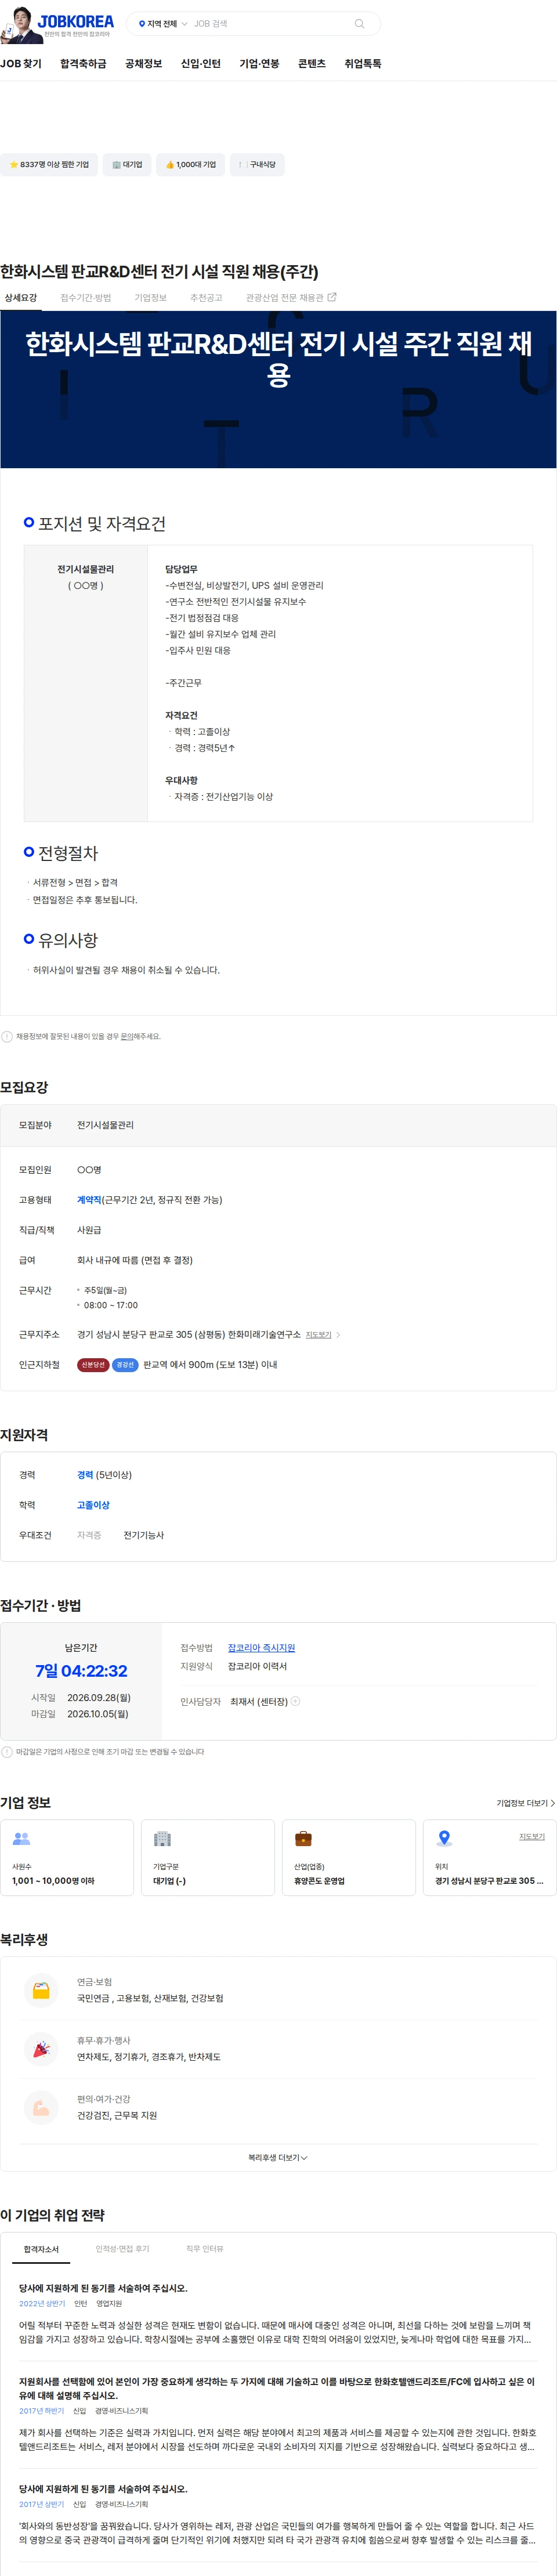Expand 복리후생 더보기
This screenshot has height=2576, width=557.
point(278,2157)
